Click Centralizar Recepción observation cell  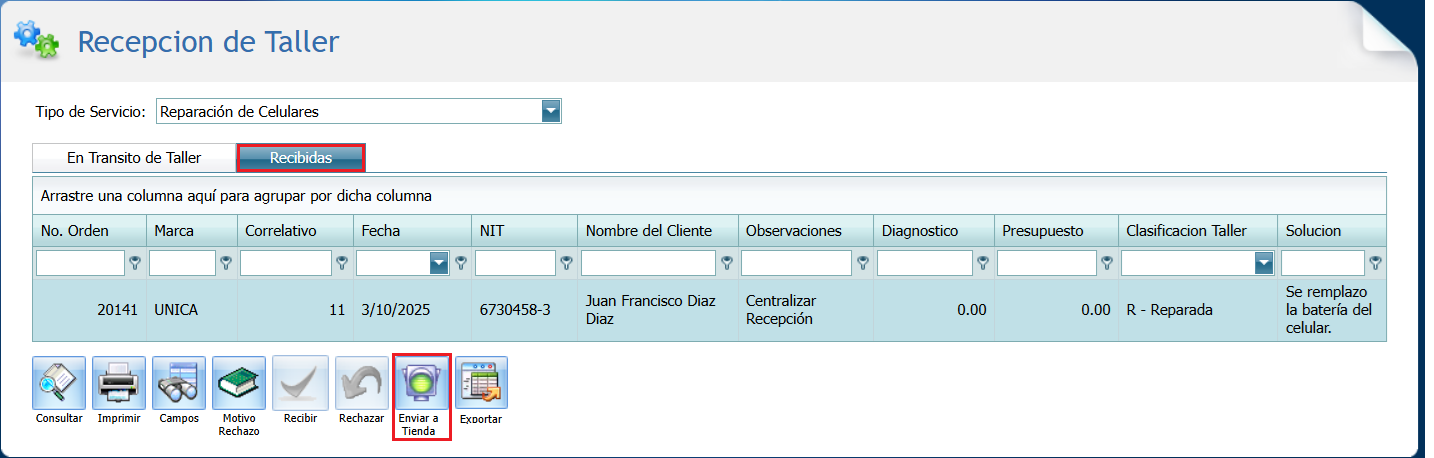(x=806, y=310)
